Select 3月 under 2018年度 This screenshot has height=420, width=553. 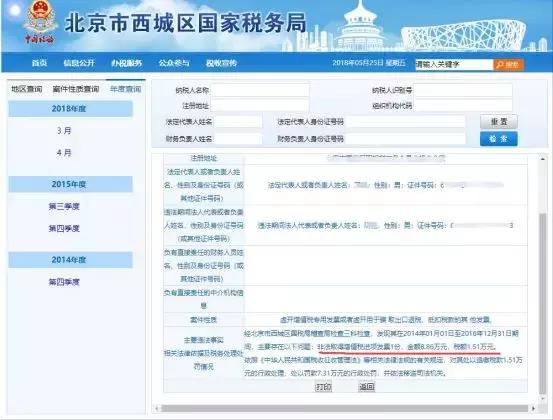point(64,131)
